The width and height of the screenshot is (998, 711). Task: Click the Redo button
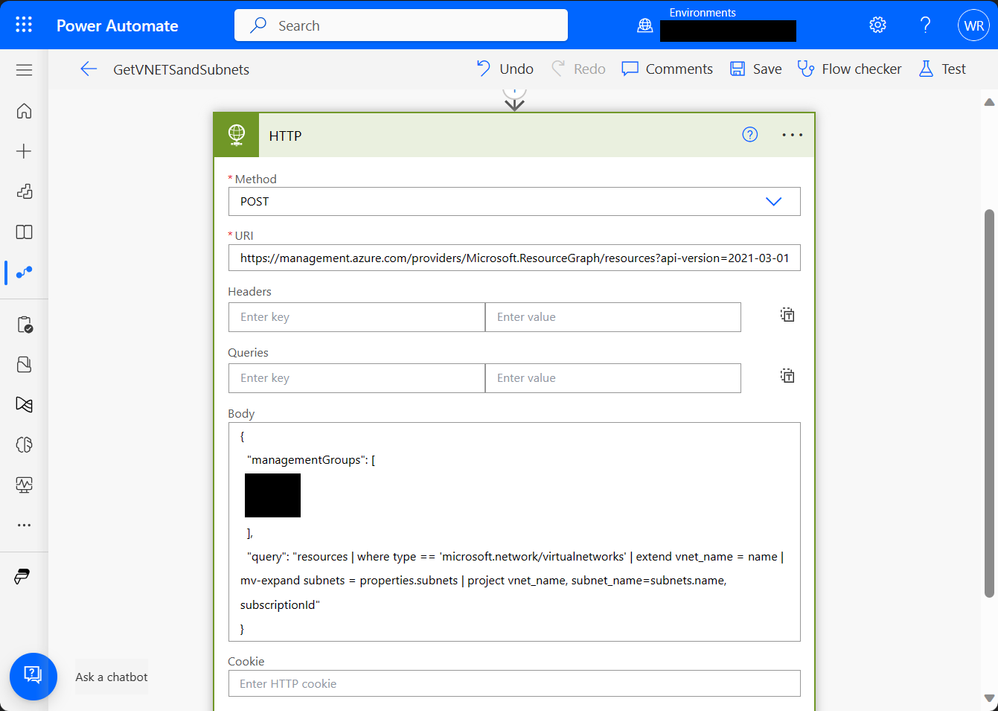coord(578,69)
